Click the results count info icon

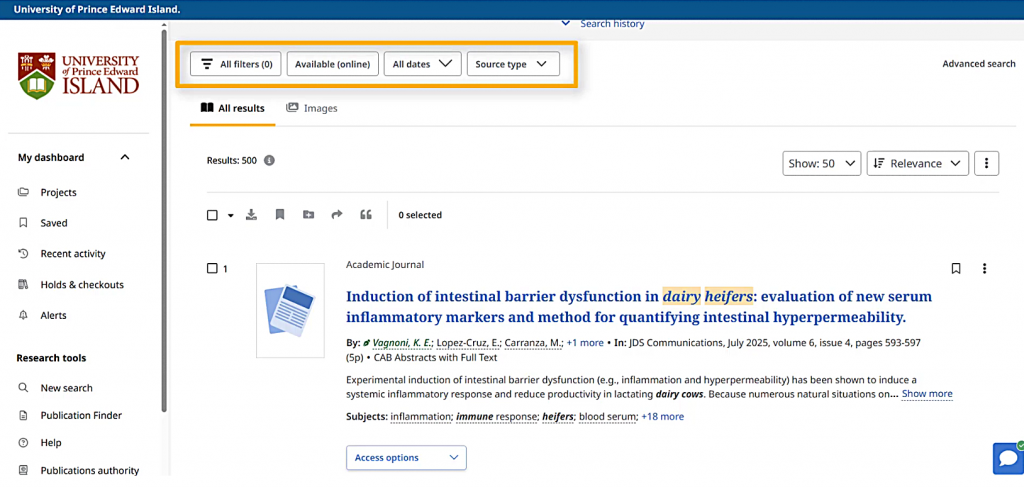click(269, 160)
